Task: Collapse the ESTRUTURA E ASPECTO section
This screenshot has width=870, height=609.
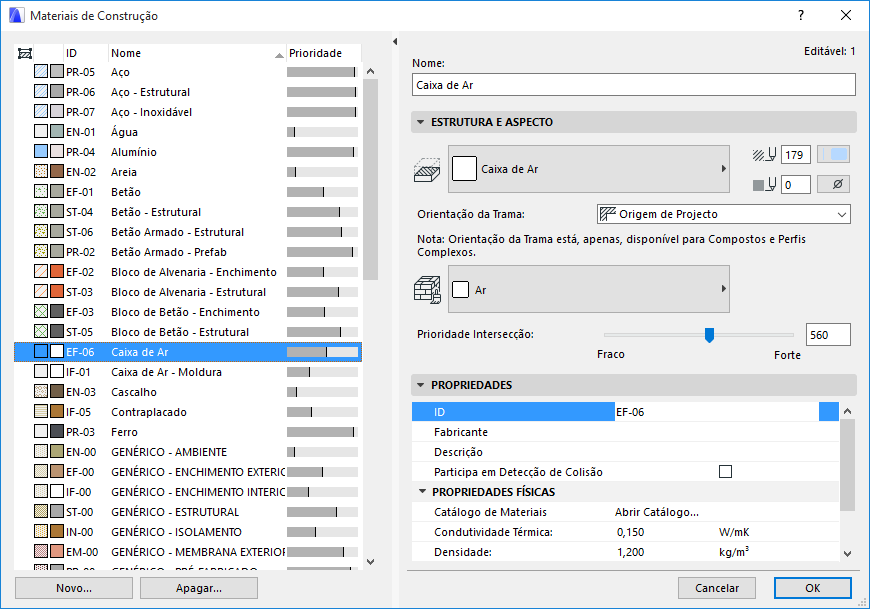Action: coord(421,122)
